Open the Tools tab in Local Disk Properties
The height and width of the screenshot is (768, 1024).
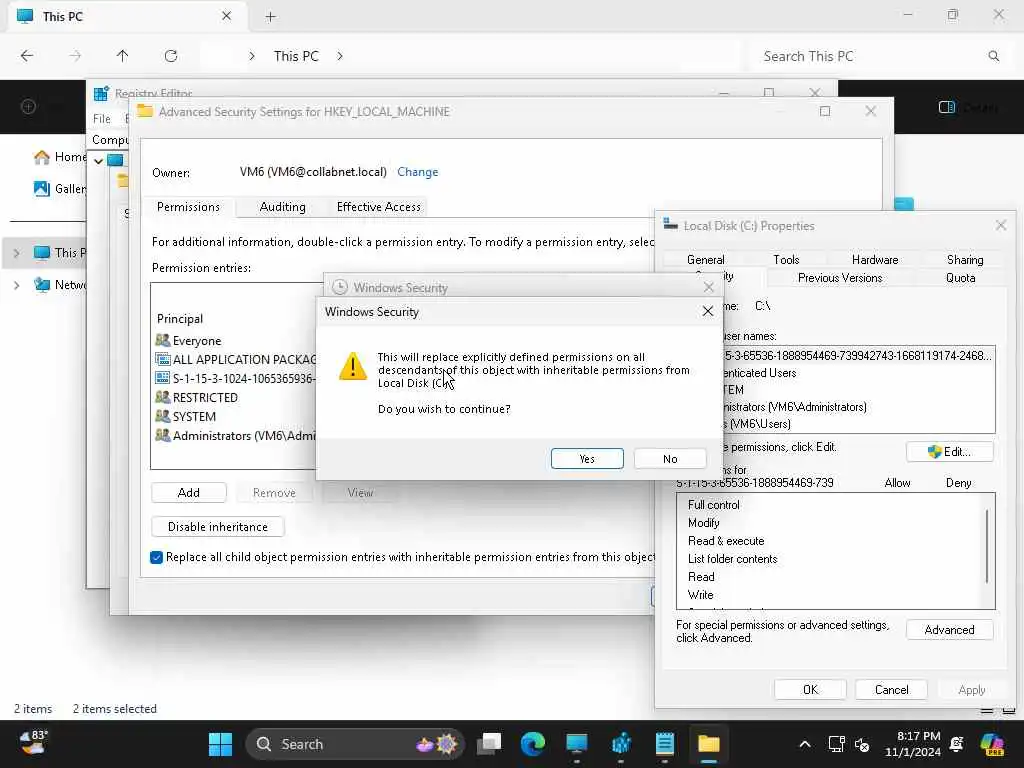[786, 259]
